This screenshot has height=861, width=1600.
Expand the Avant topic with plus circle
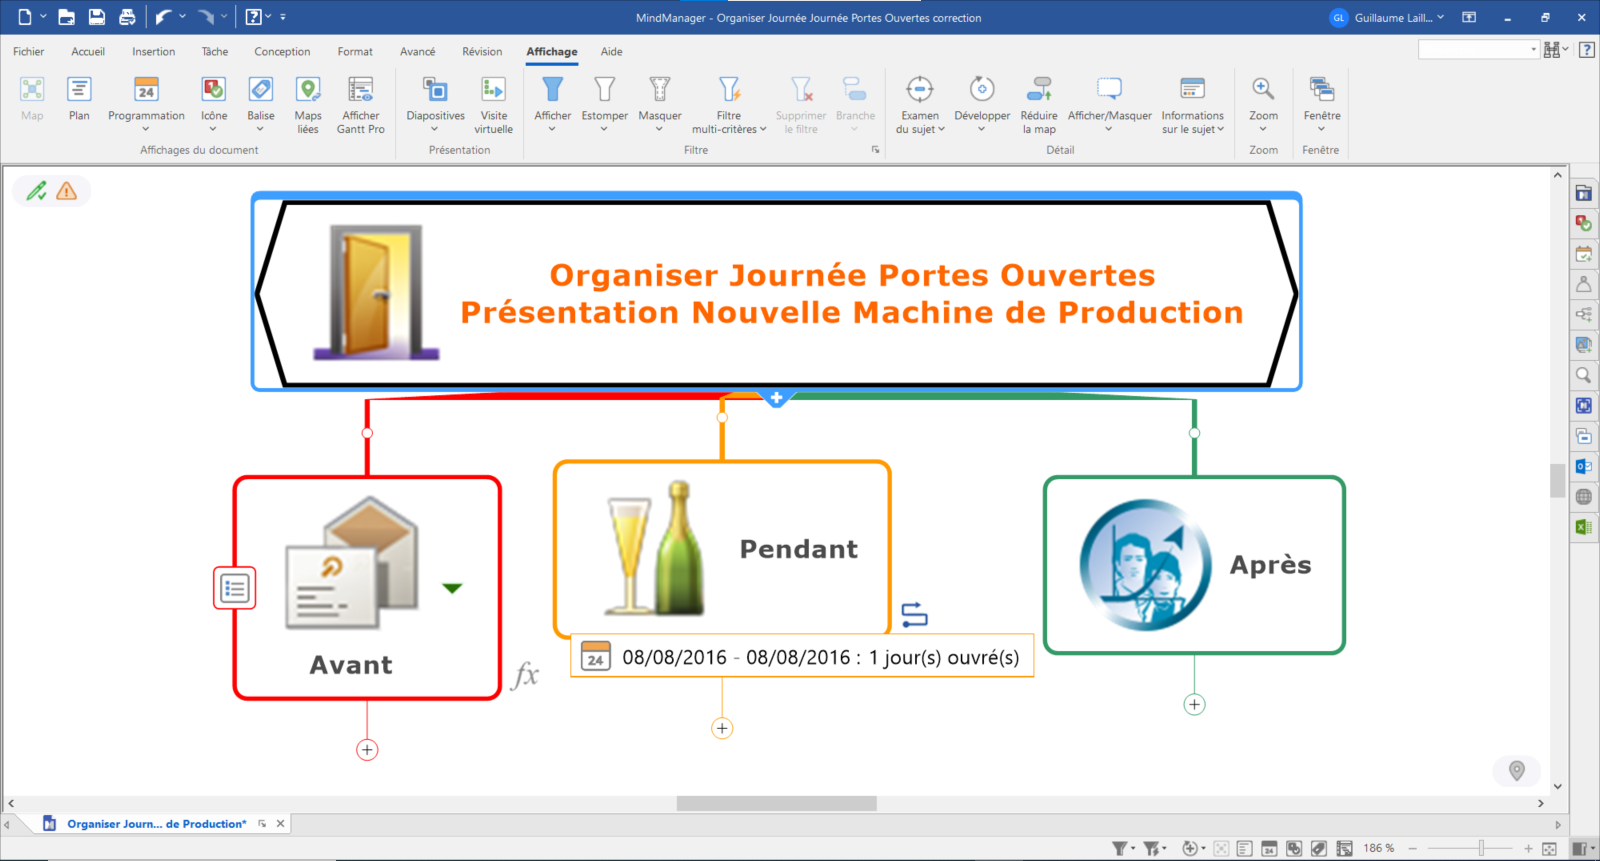367,750
